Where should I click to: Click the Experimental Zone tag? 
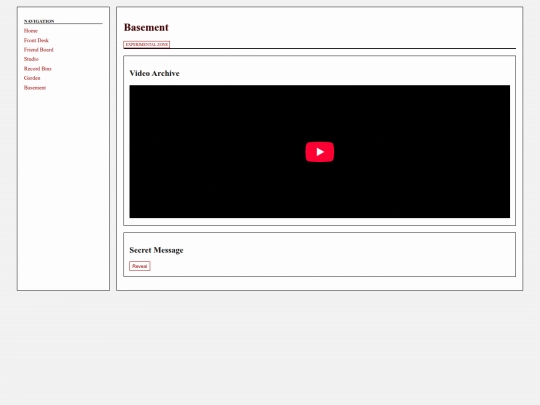(147, 44)
